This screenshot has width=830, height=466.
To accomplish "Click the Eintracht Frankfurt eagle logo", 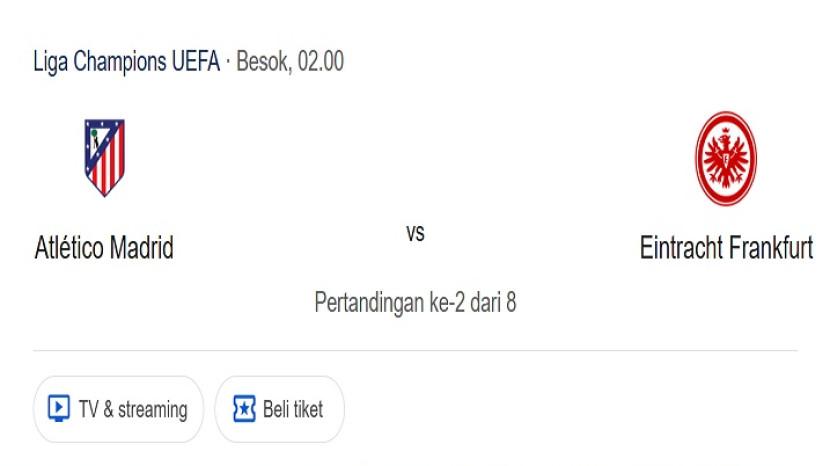I will tap(725, 159).
